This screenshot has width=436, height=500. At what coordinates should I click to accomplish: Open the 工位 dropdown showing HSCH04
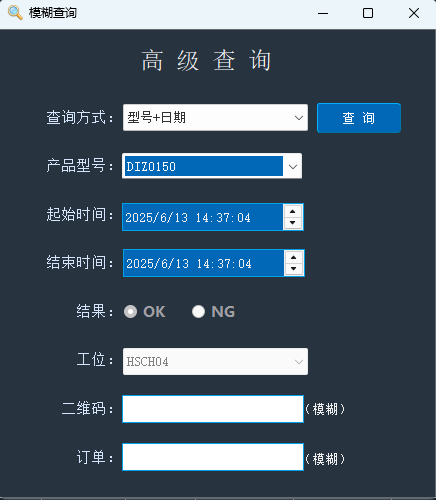215,362
